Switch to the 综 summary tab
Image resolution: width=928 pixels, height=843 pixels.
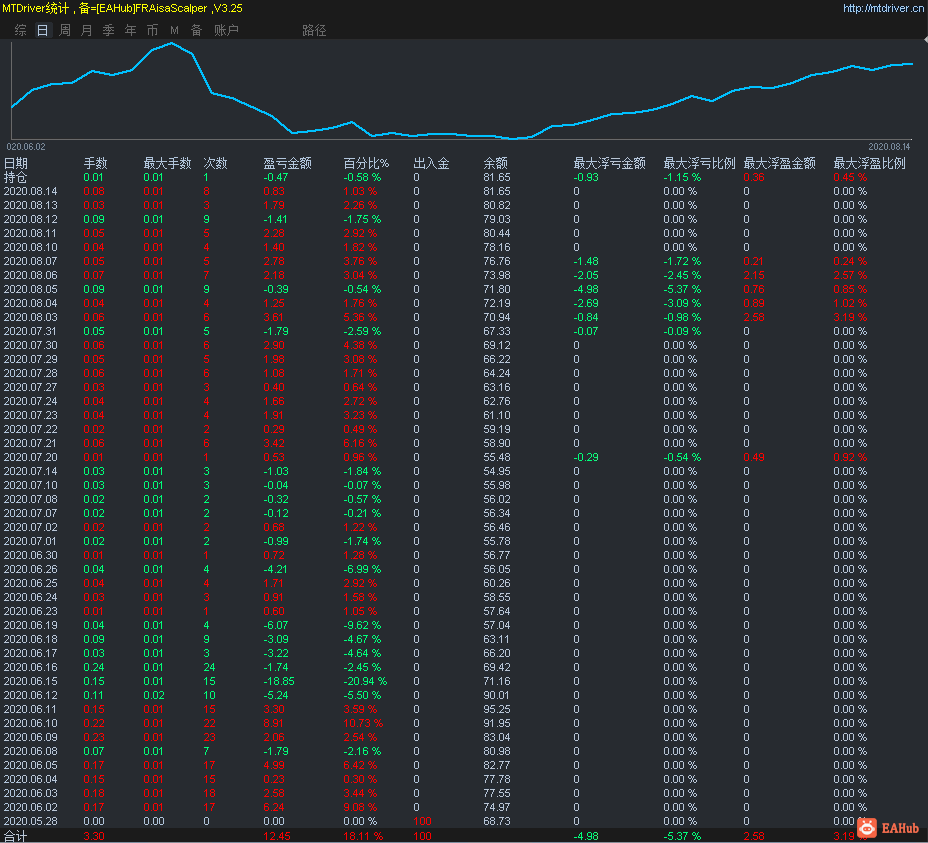pyautogui.click(x=21, y=31)
